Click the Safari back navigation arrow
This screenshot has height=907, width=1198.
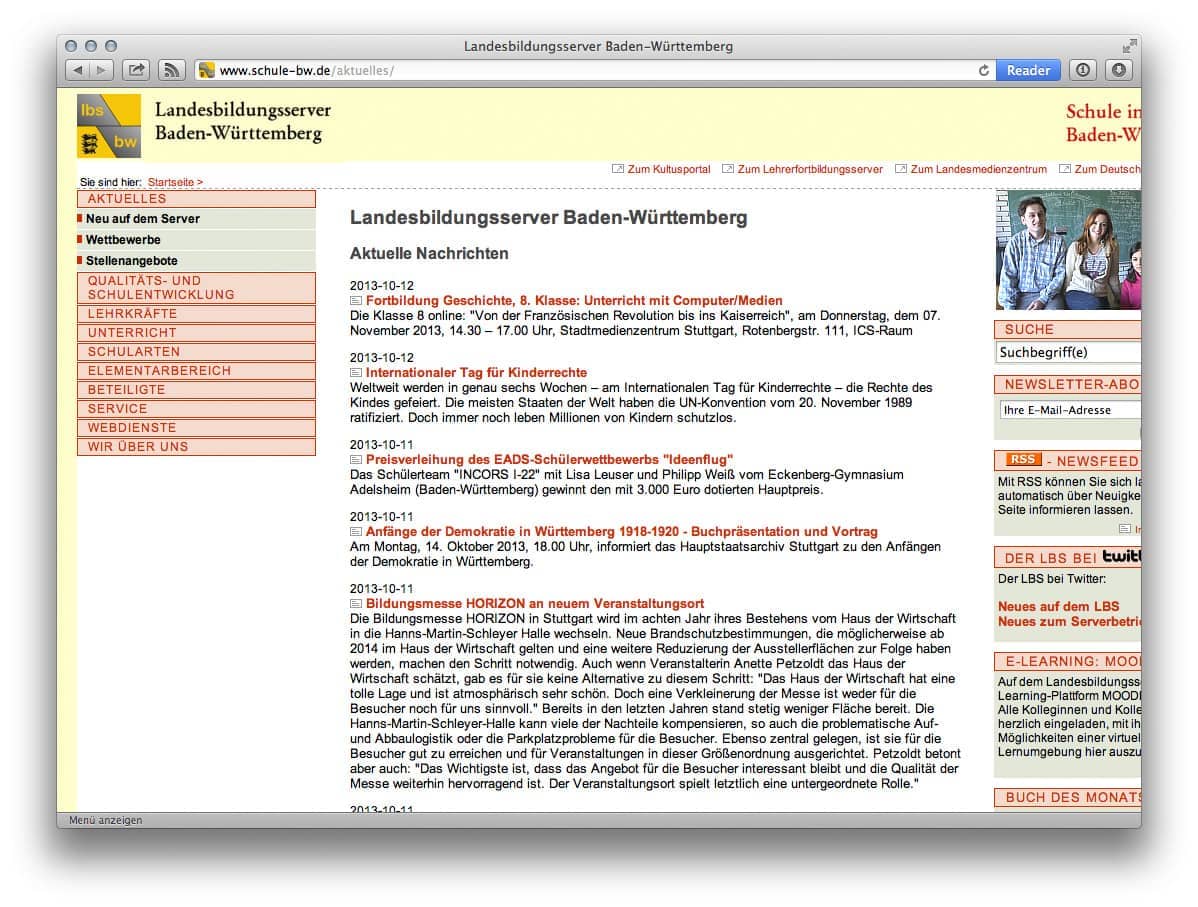pyautogui.click(x=78, y=70)
